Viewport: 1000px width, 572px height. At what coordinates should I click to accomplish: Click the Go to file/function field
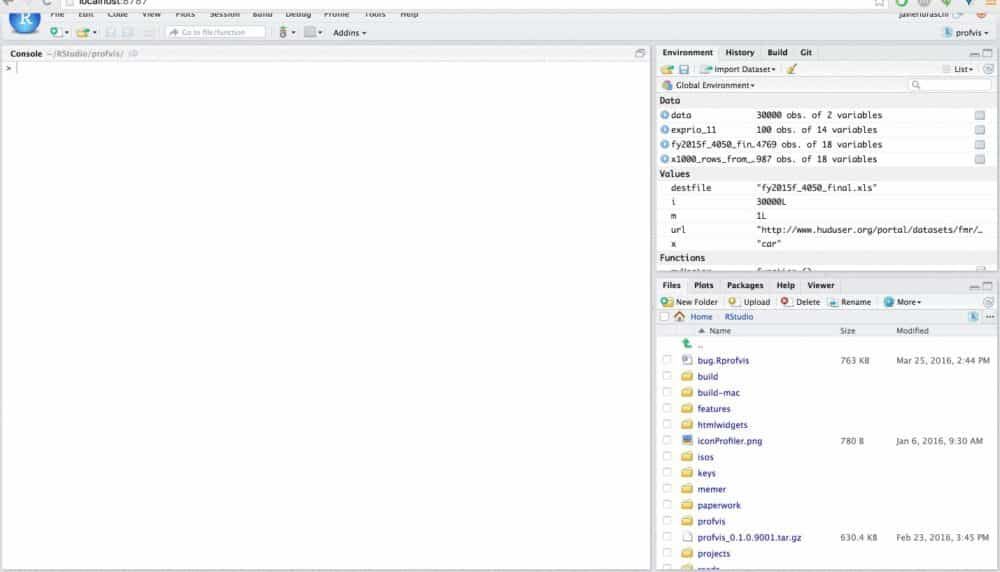tap(216, 32)
